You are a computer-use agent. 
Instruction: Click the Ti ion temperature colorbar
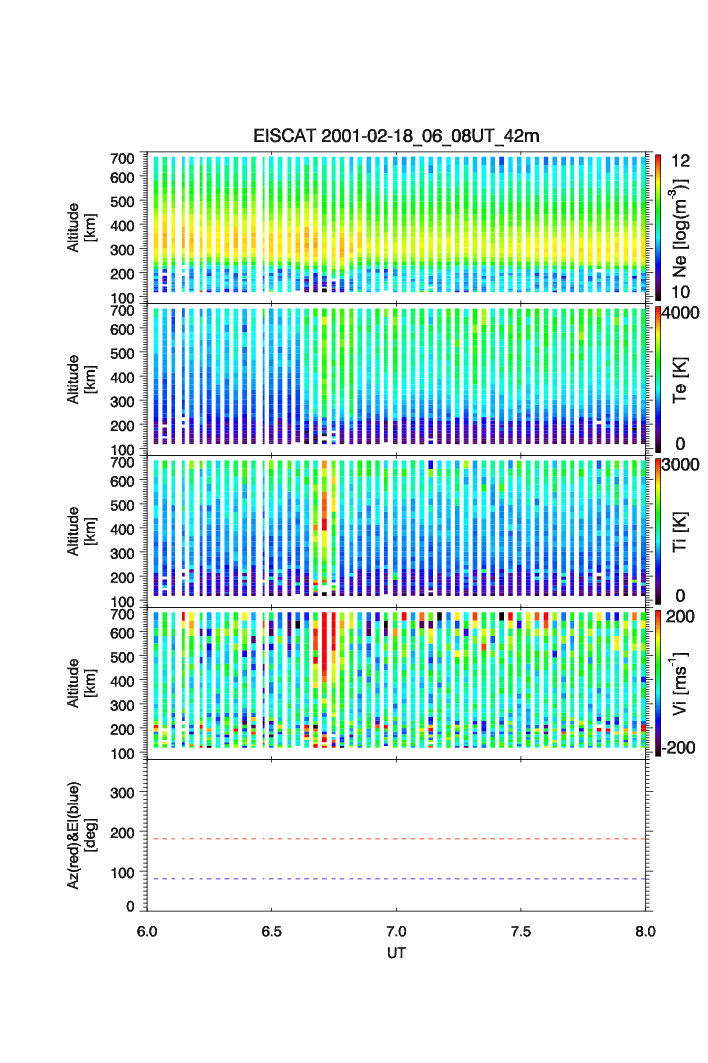pyautogui.click(x=658, y=529)
